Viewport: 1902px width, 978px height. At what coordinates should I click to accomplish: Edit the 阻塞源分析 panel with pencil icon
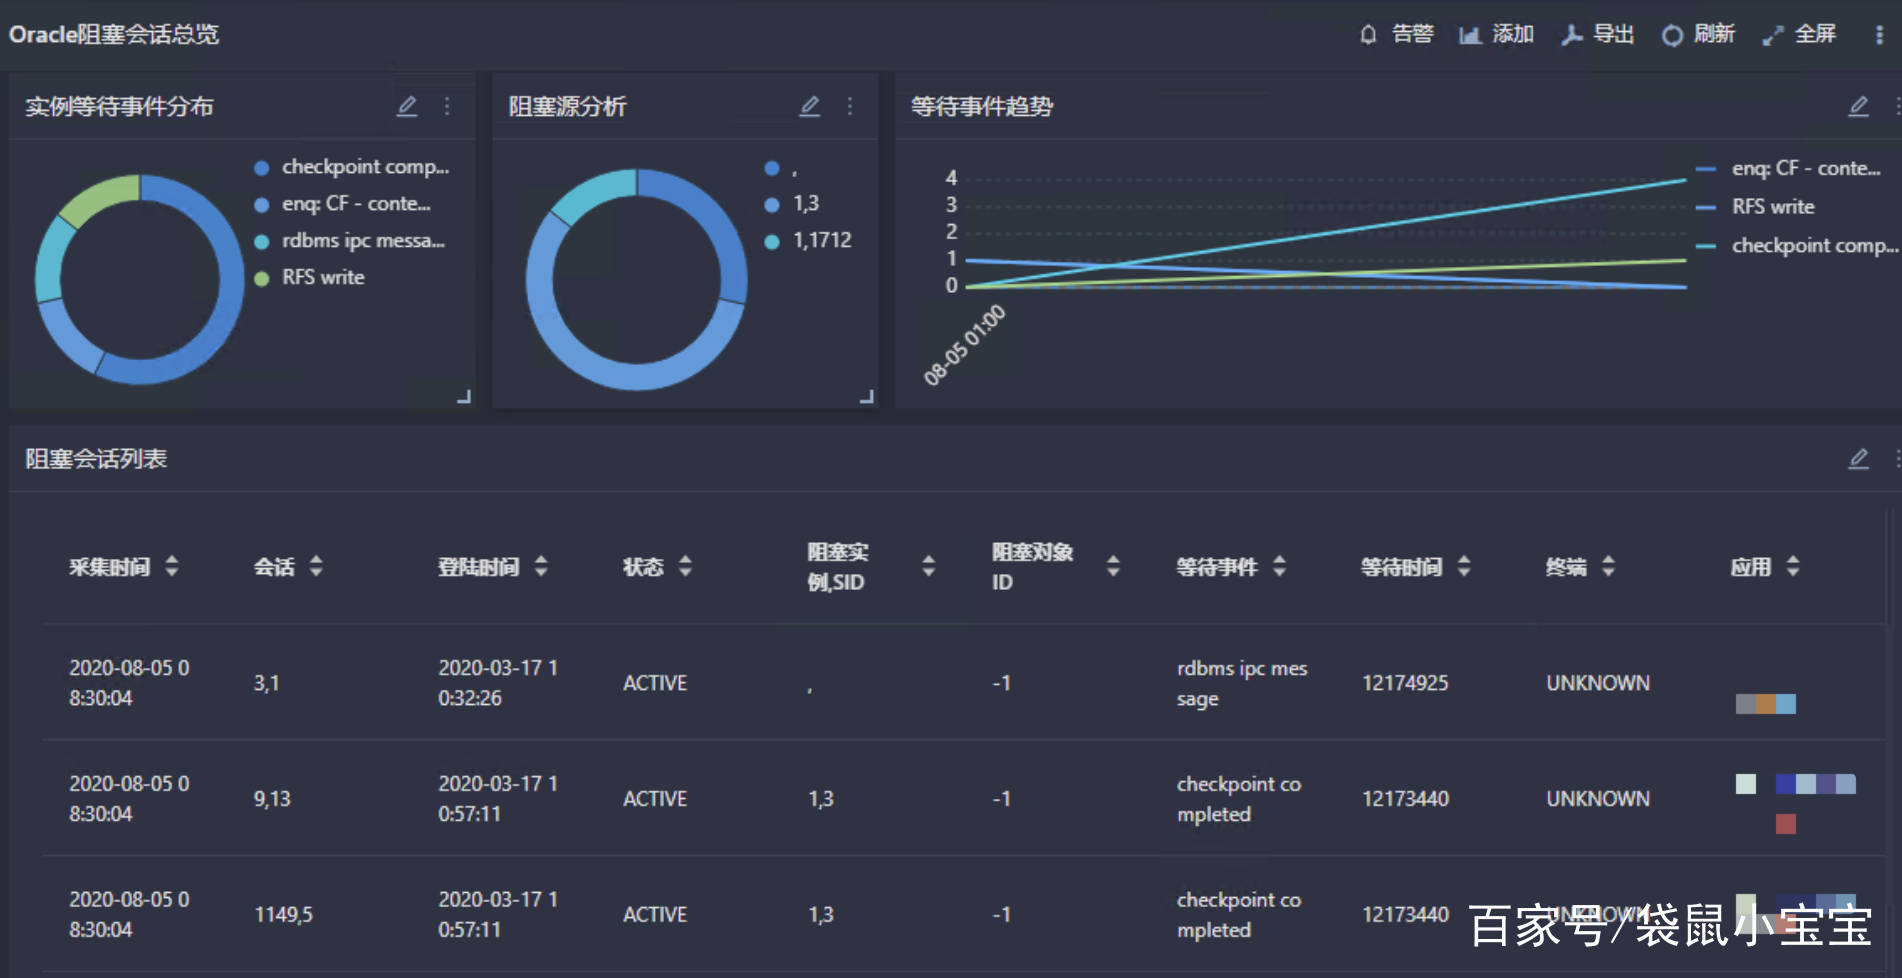click(810, 106)
